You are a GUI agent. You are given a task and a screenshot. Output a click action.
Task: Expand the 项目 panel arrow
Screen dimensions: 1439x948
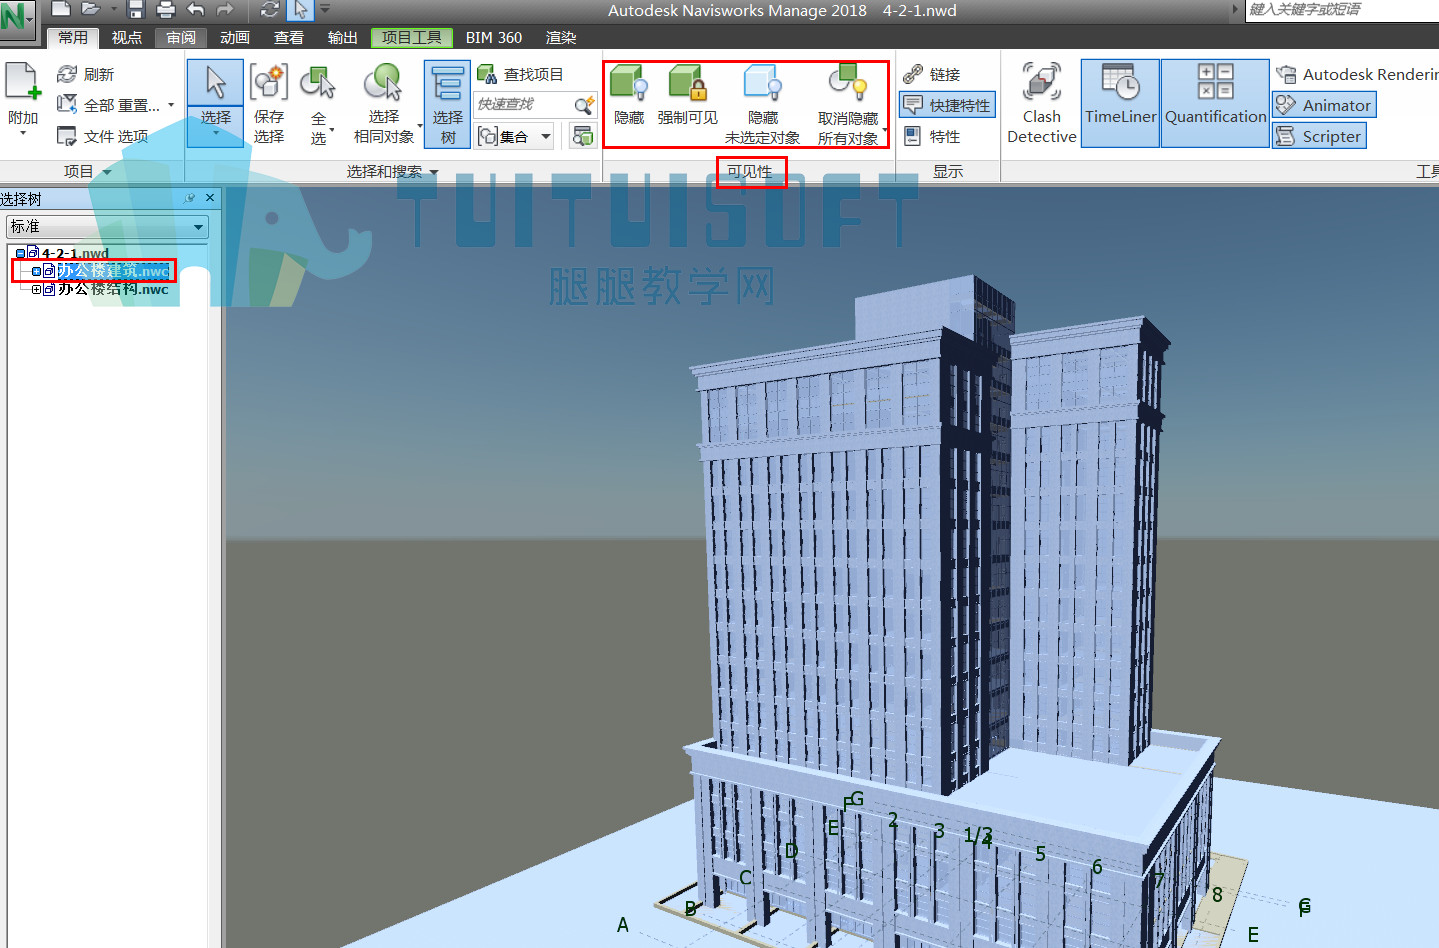(107, 172)
